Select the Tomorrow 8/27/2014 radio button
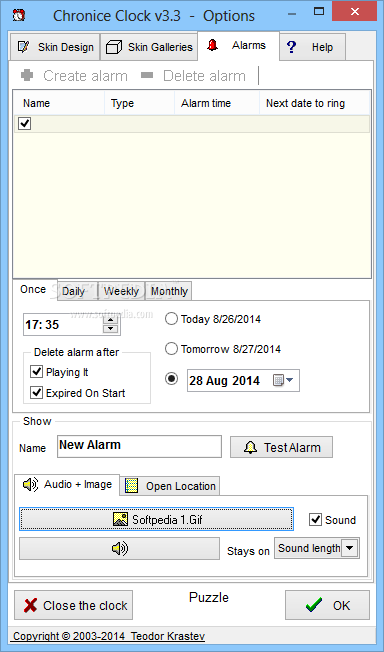 171,348
